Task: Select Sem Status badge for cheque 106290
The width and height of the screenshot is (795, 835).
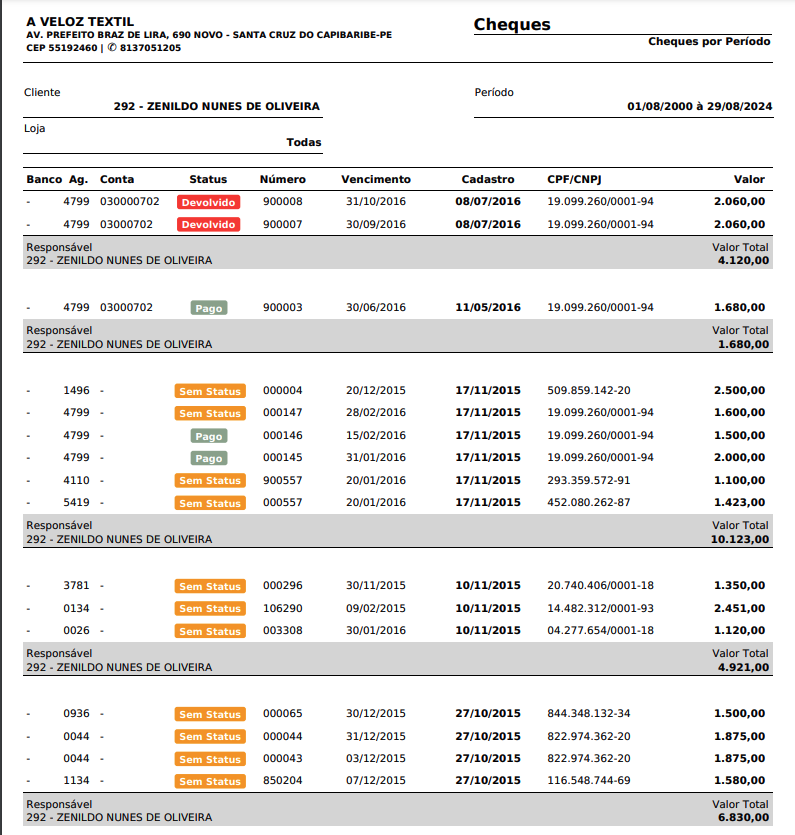Action: (x=209, y=609)
